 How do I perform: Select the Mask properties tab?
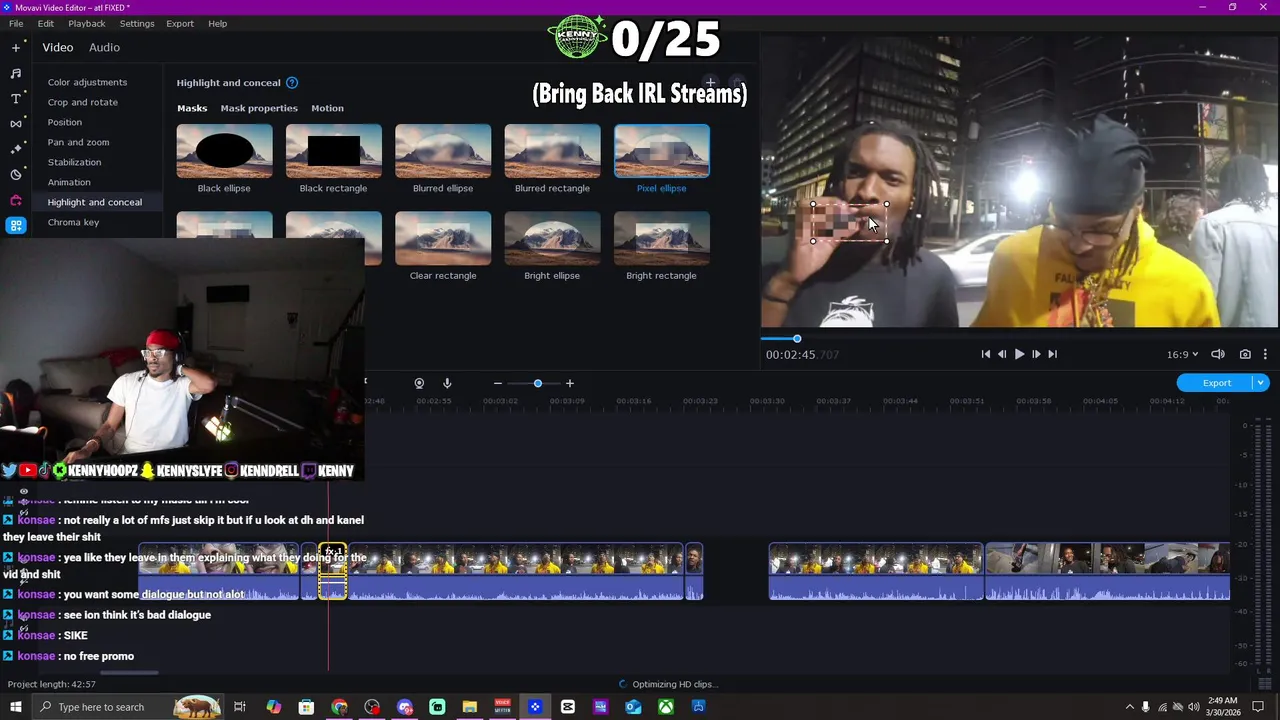[x=259, y=108]
